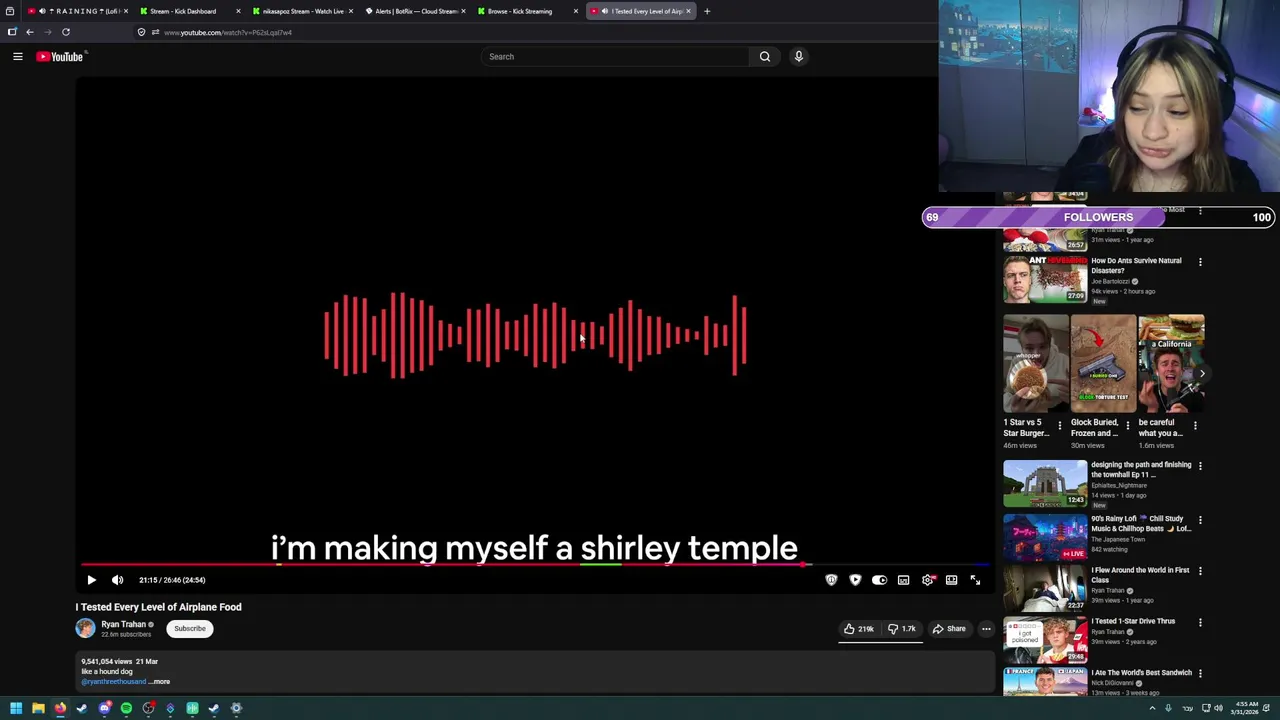Go to YouTube home via logo

(60, 57)
